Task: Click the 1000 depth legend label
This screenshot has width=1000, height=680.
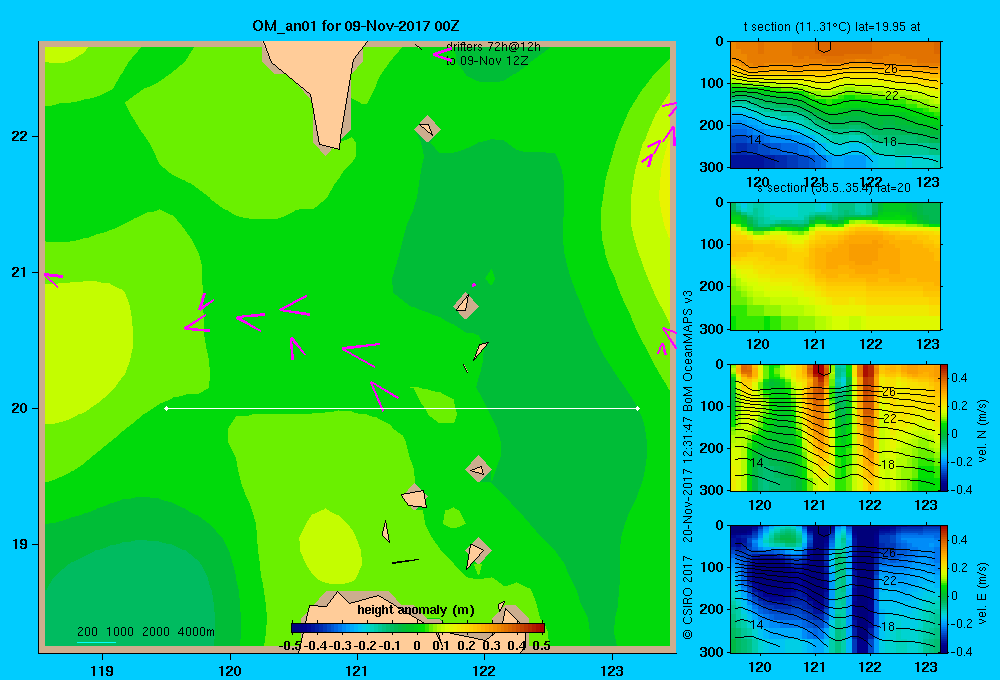Action: click(x=120, y=632)
